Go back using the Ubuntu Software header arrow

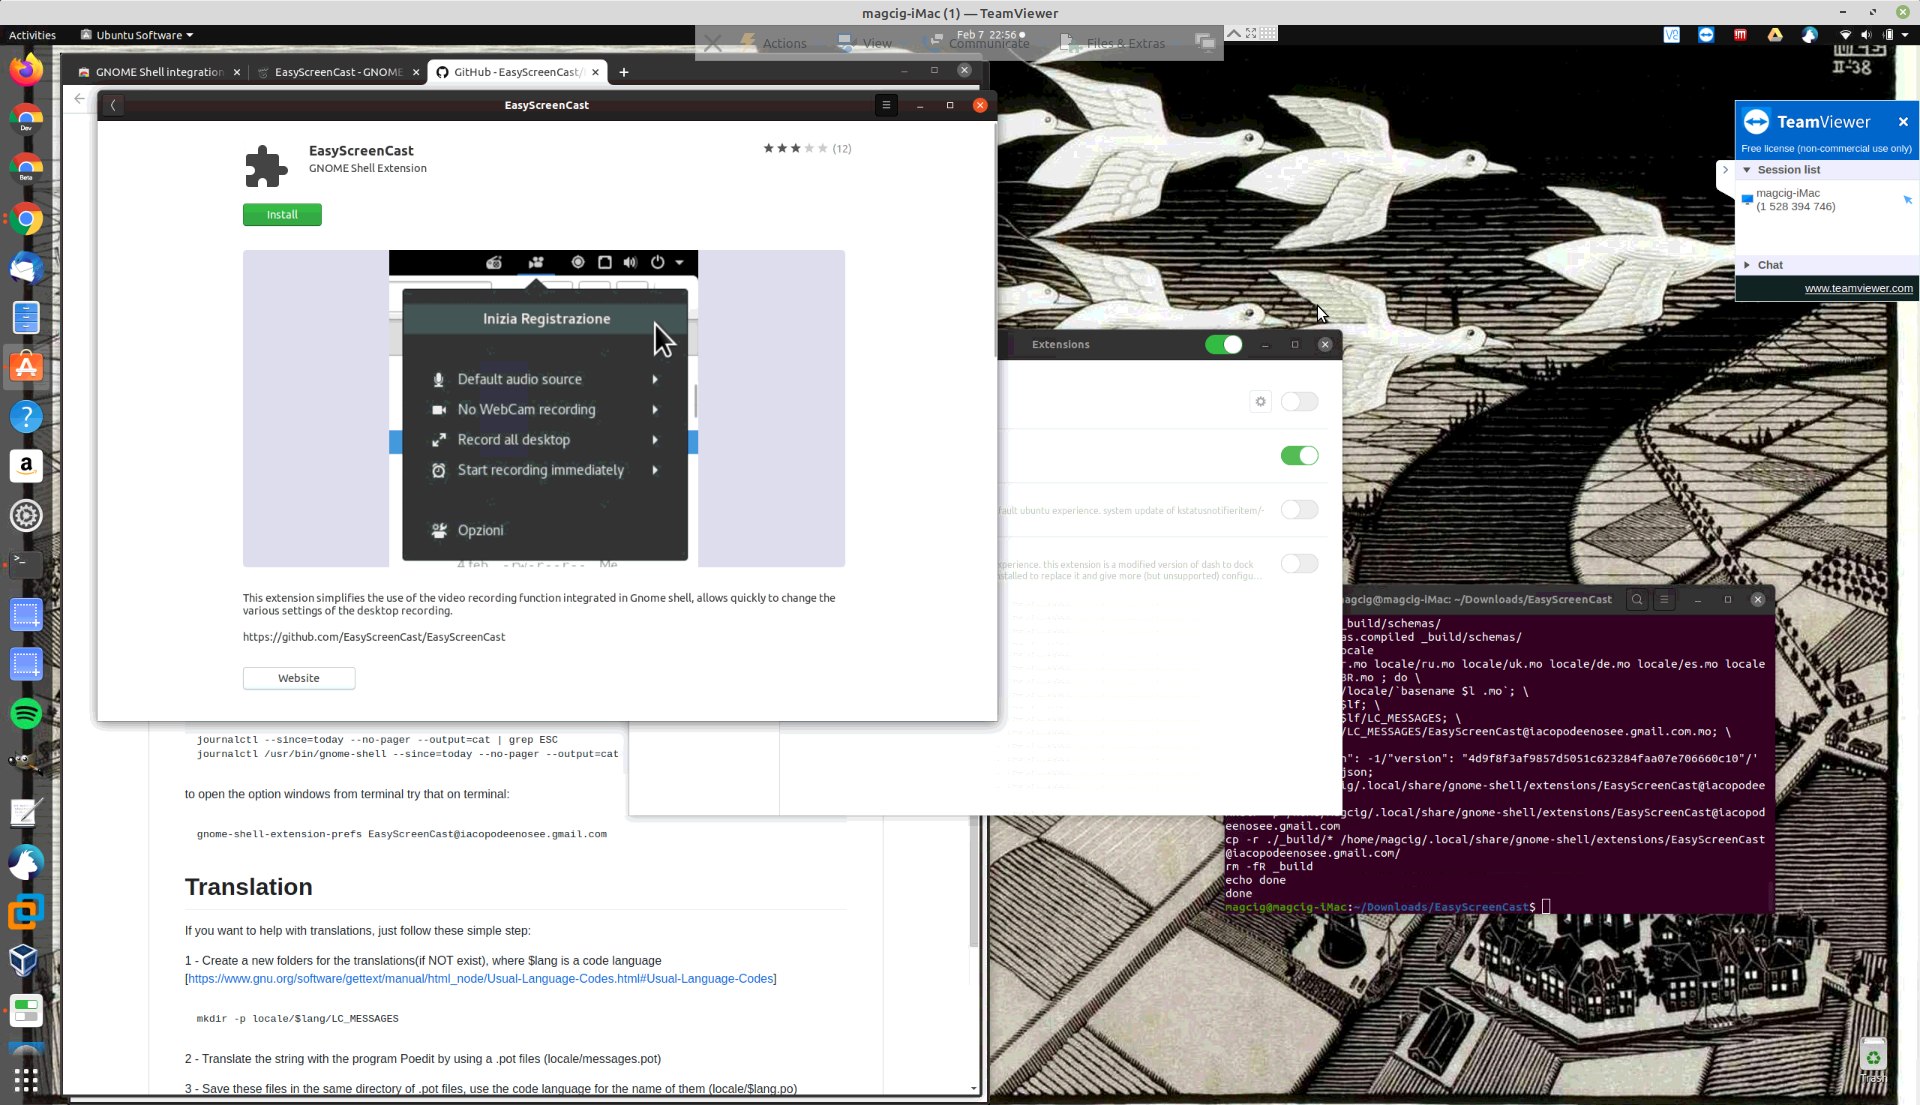tap(113, 105)
